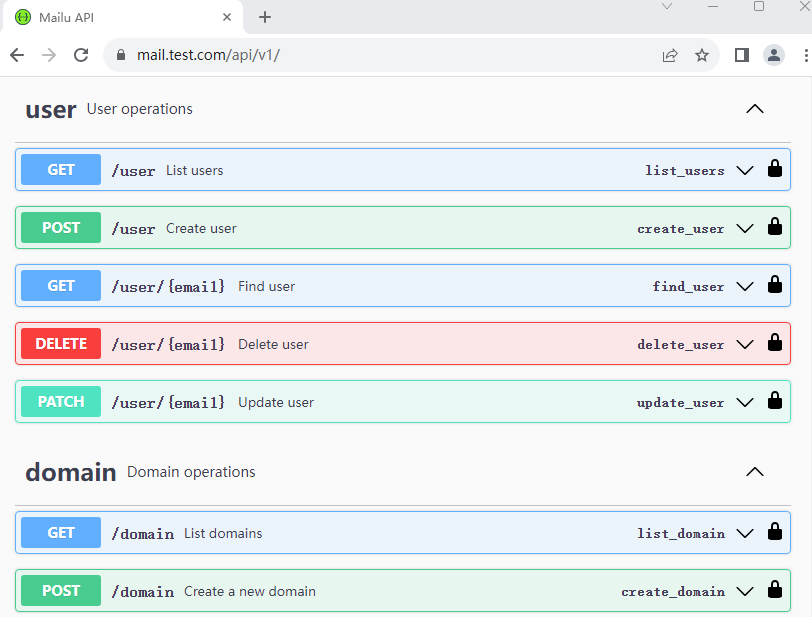Click /user/{email} path in Find user row
This screenshot has height=617, width=812.
click(168, 286)
